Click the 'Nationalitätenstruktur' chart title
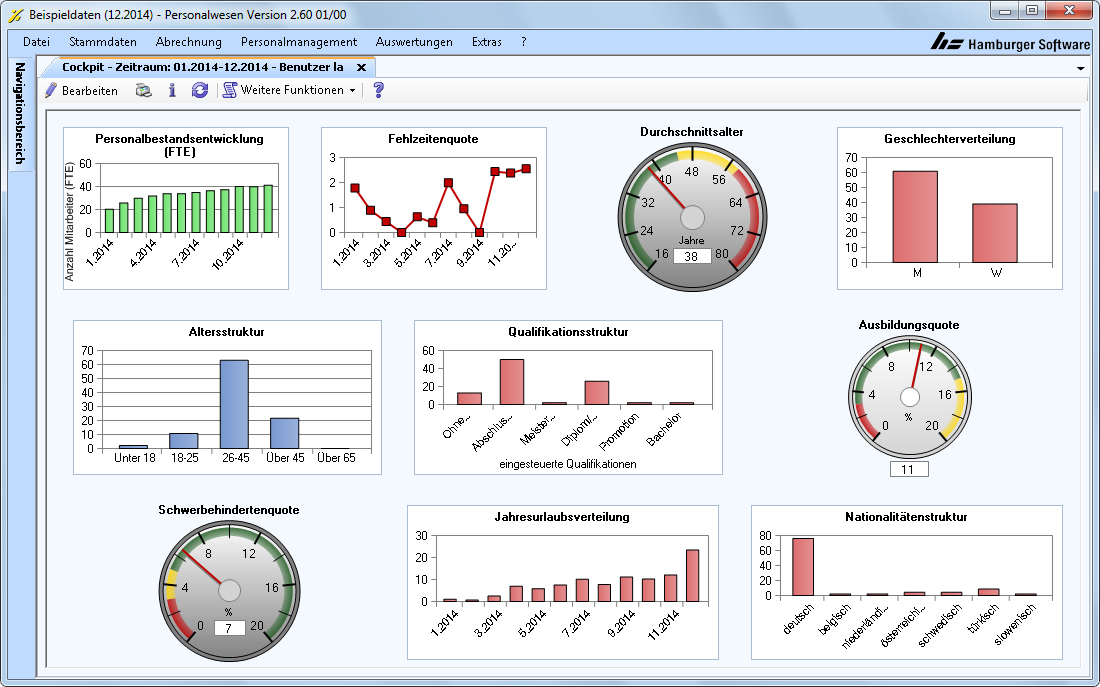Screen dimensions: 1100x687 pyautogui.click(x=906, y=517)
